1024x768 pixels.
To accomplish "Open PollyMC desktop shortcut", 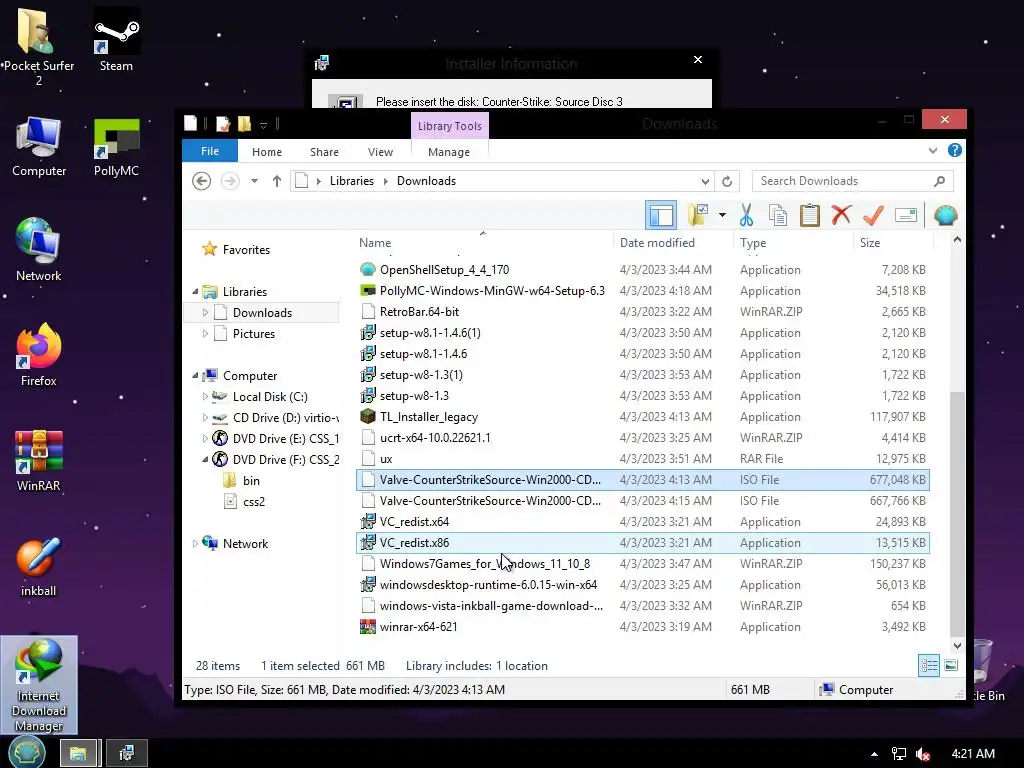I will (116, 147).
